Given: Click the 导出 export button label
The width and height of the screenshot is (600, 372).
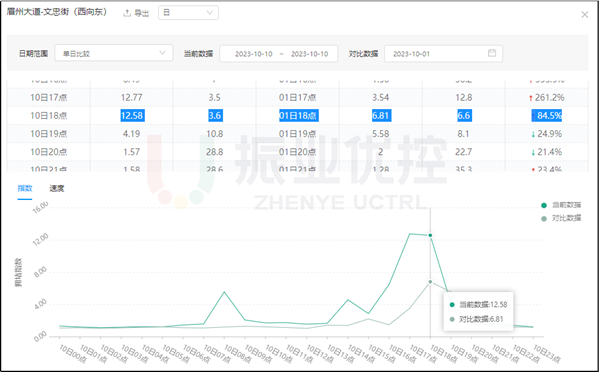Looking at the screenshot, I should click(x=142, y=13).
